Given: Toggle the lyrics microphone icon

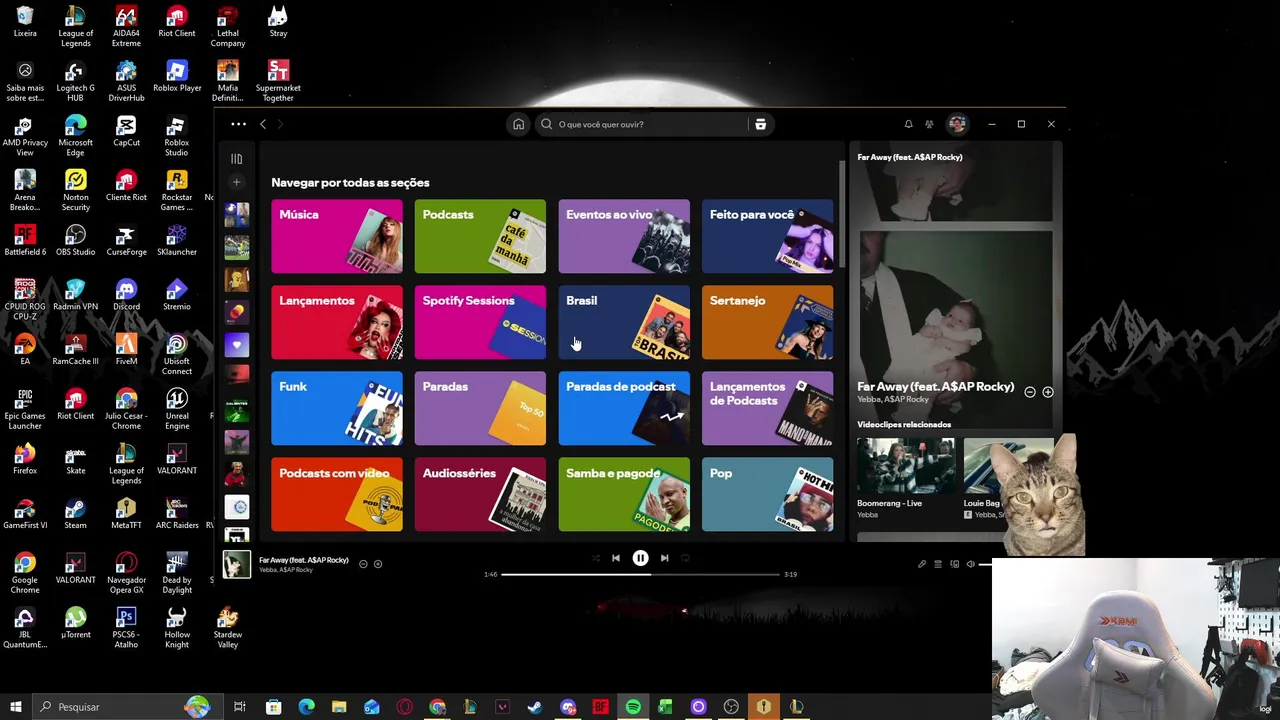Looking at the screenshot, I should click(922, 564).
